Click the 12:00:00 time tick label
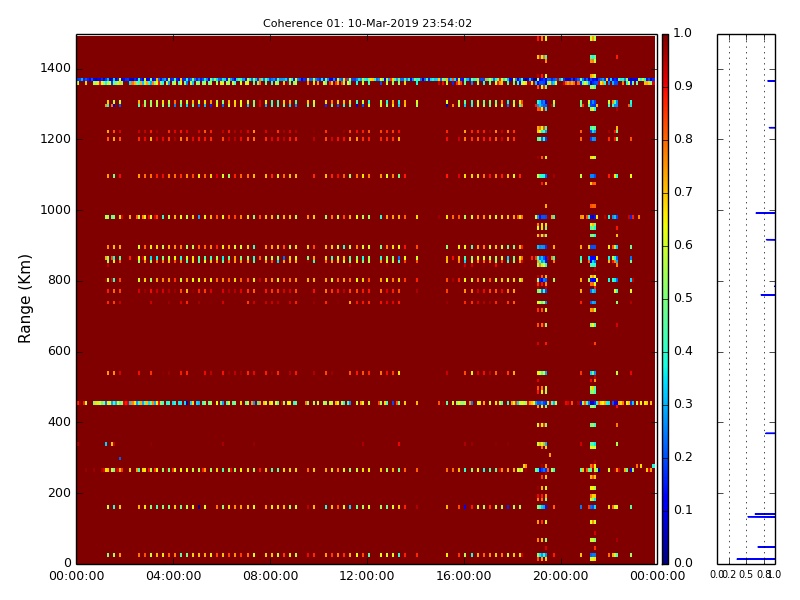This screenshot has height=600, width=800. point(367,576)
